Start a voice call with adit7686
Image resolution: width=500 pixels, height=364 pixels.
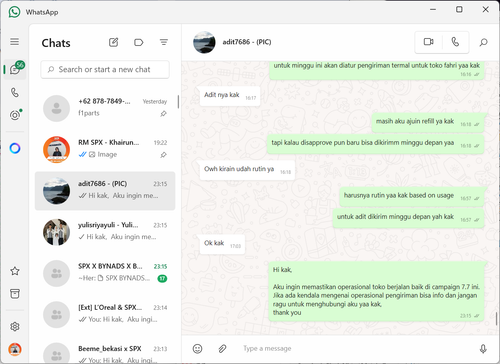click(x=455, y=42)
